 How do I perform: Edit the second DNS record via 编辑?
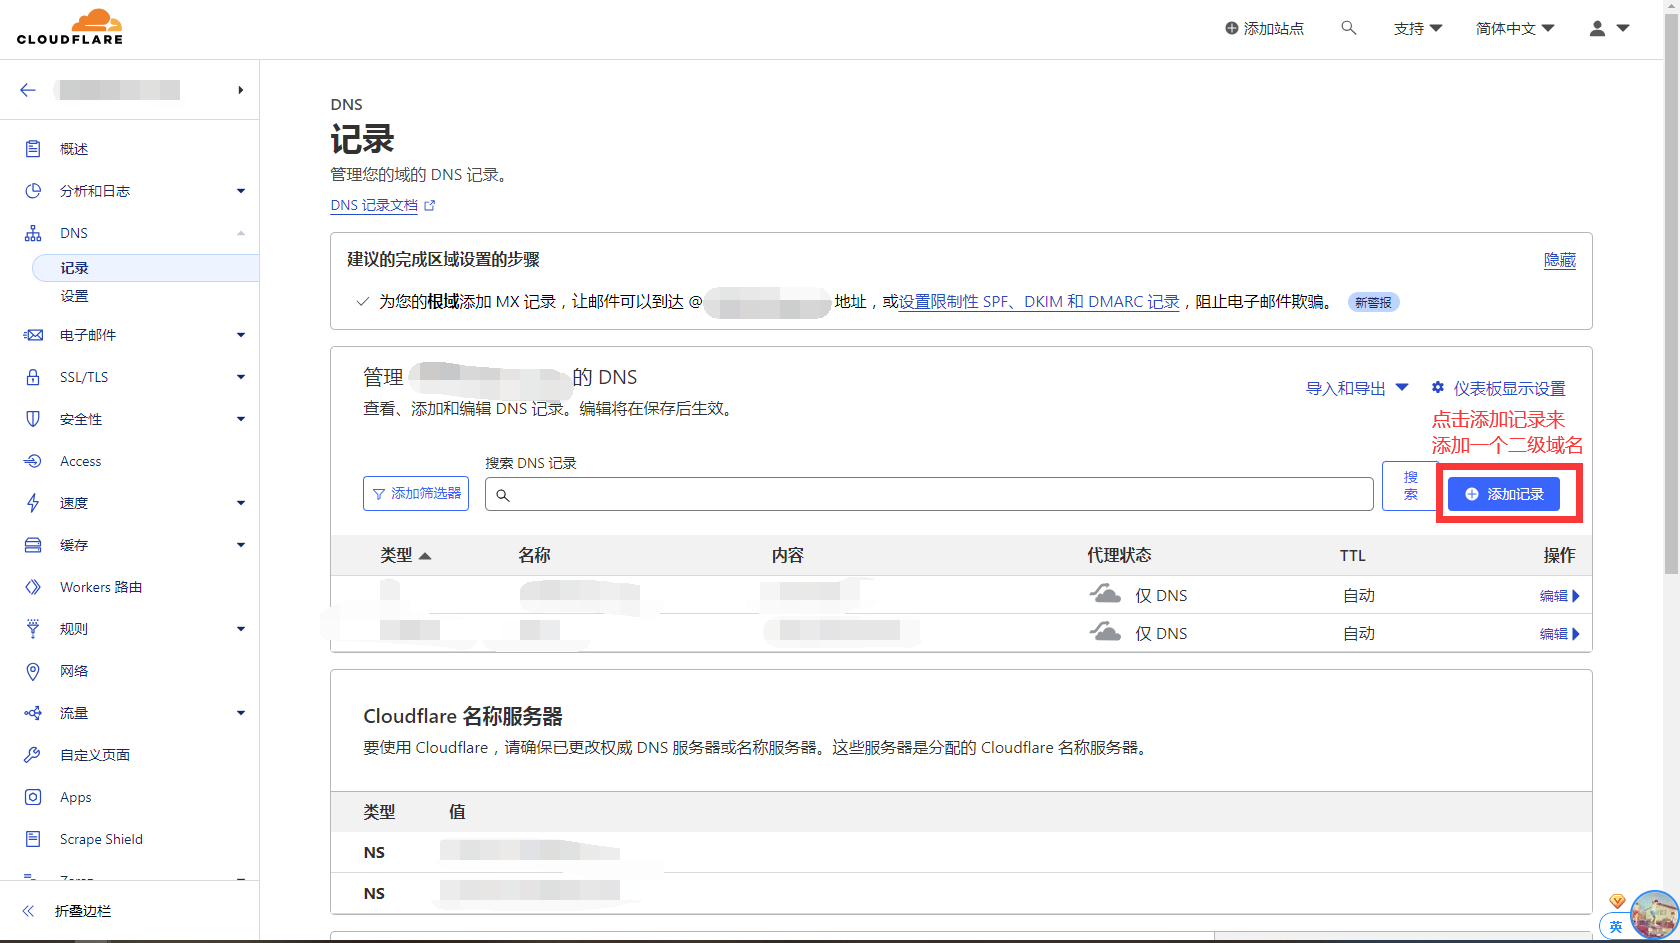click(x=1560, y=634)
